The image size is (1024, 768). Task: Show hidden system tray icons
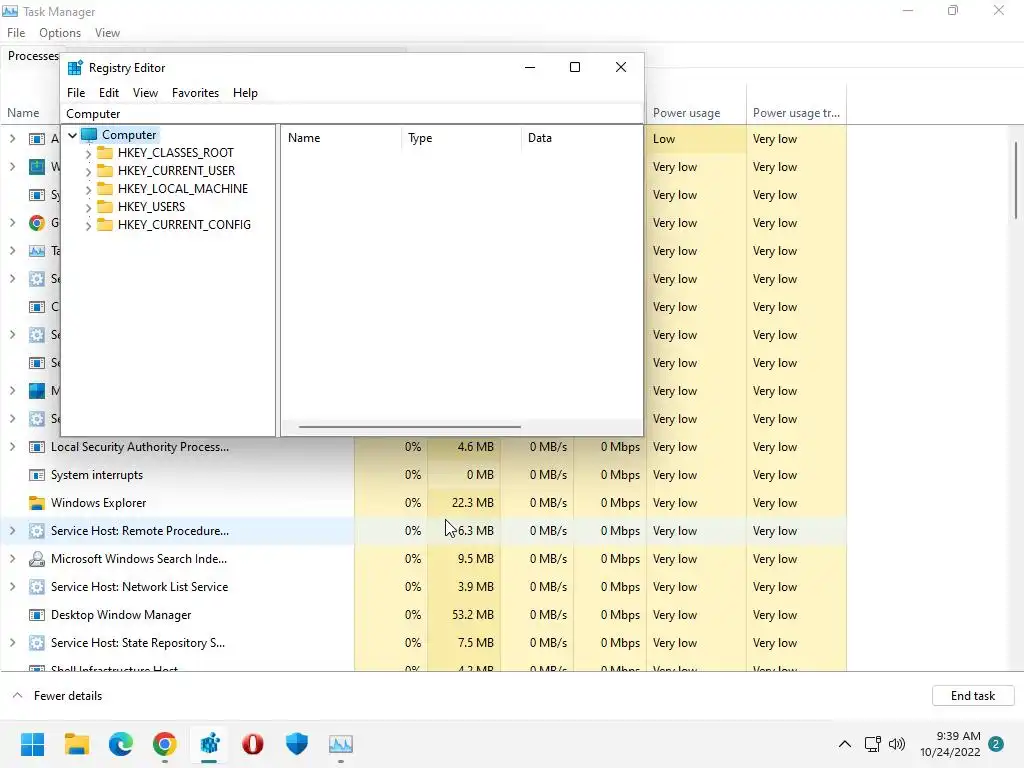pyautogui.click(x=844, y=744)
